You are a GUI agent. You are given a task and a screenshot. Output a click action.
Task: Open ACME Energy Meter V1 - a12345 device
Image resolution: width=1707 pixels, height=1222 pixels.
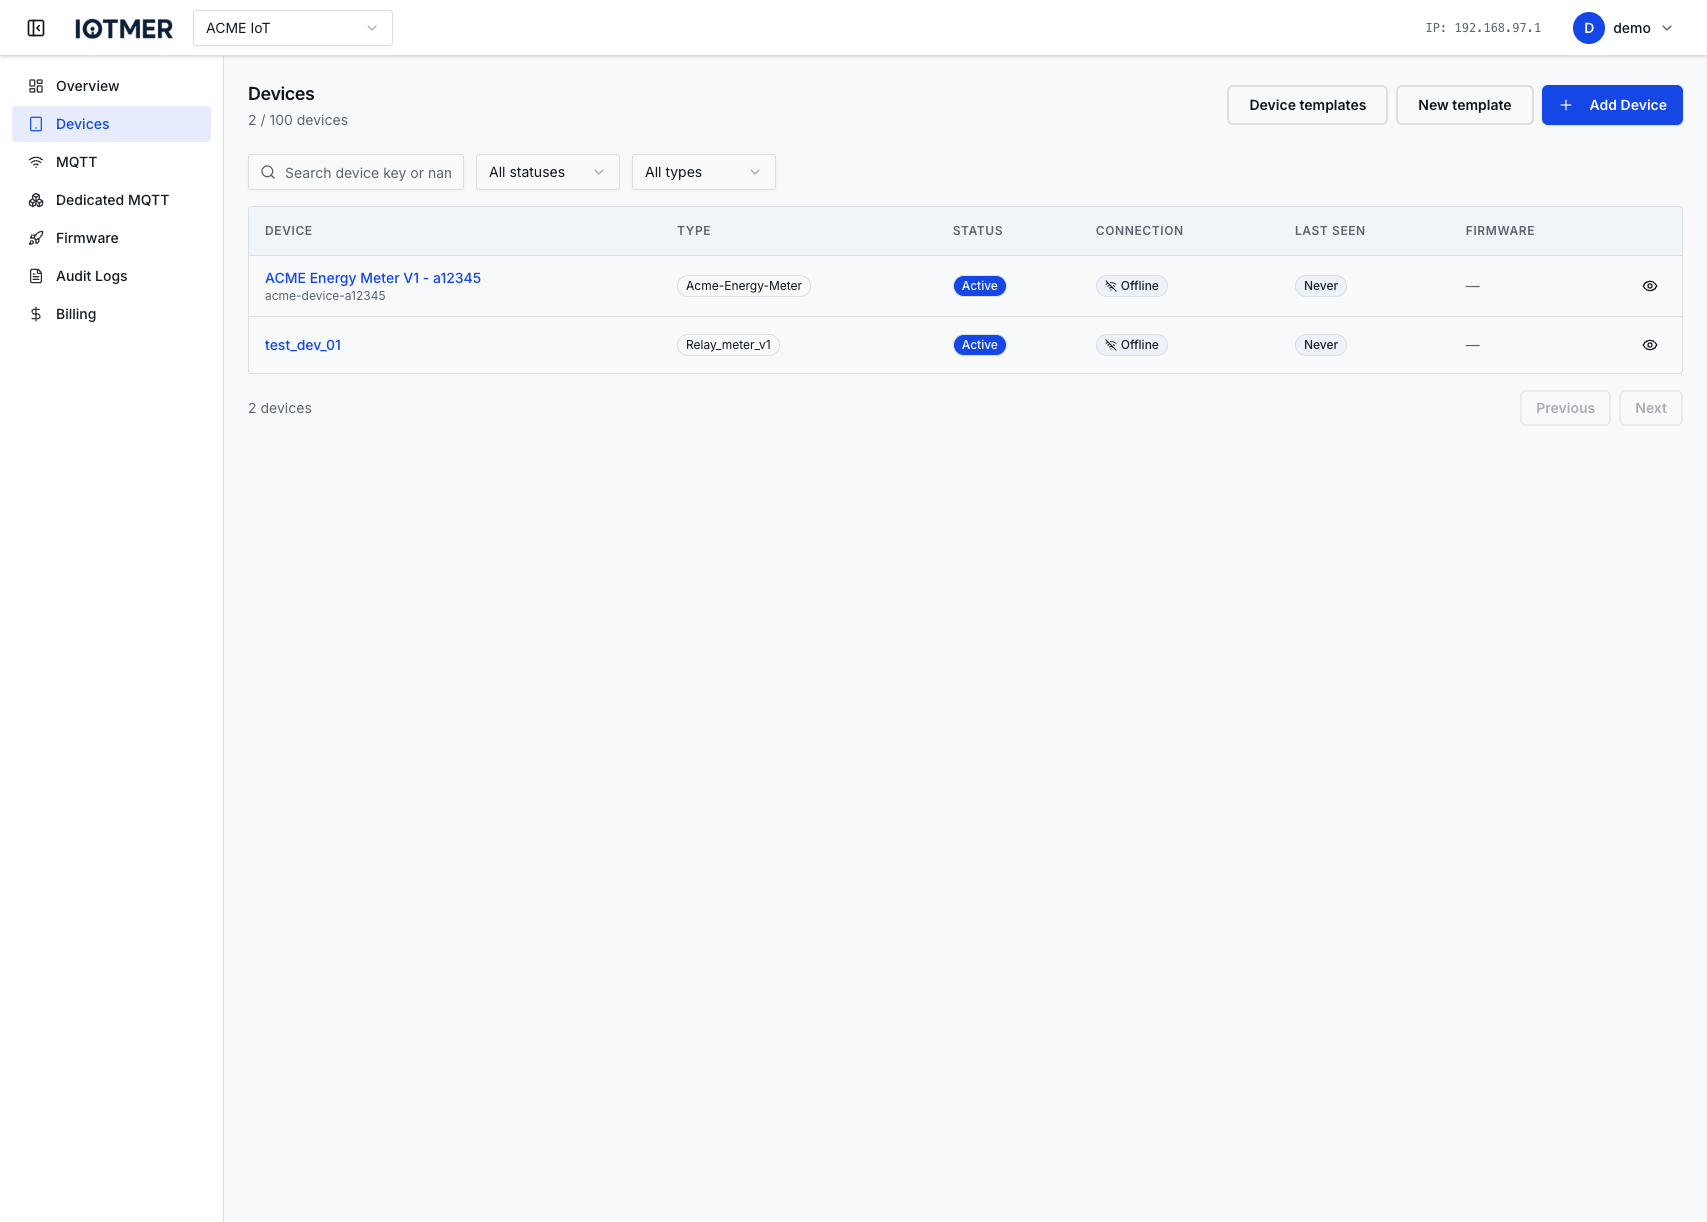(x=372, y=277)
